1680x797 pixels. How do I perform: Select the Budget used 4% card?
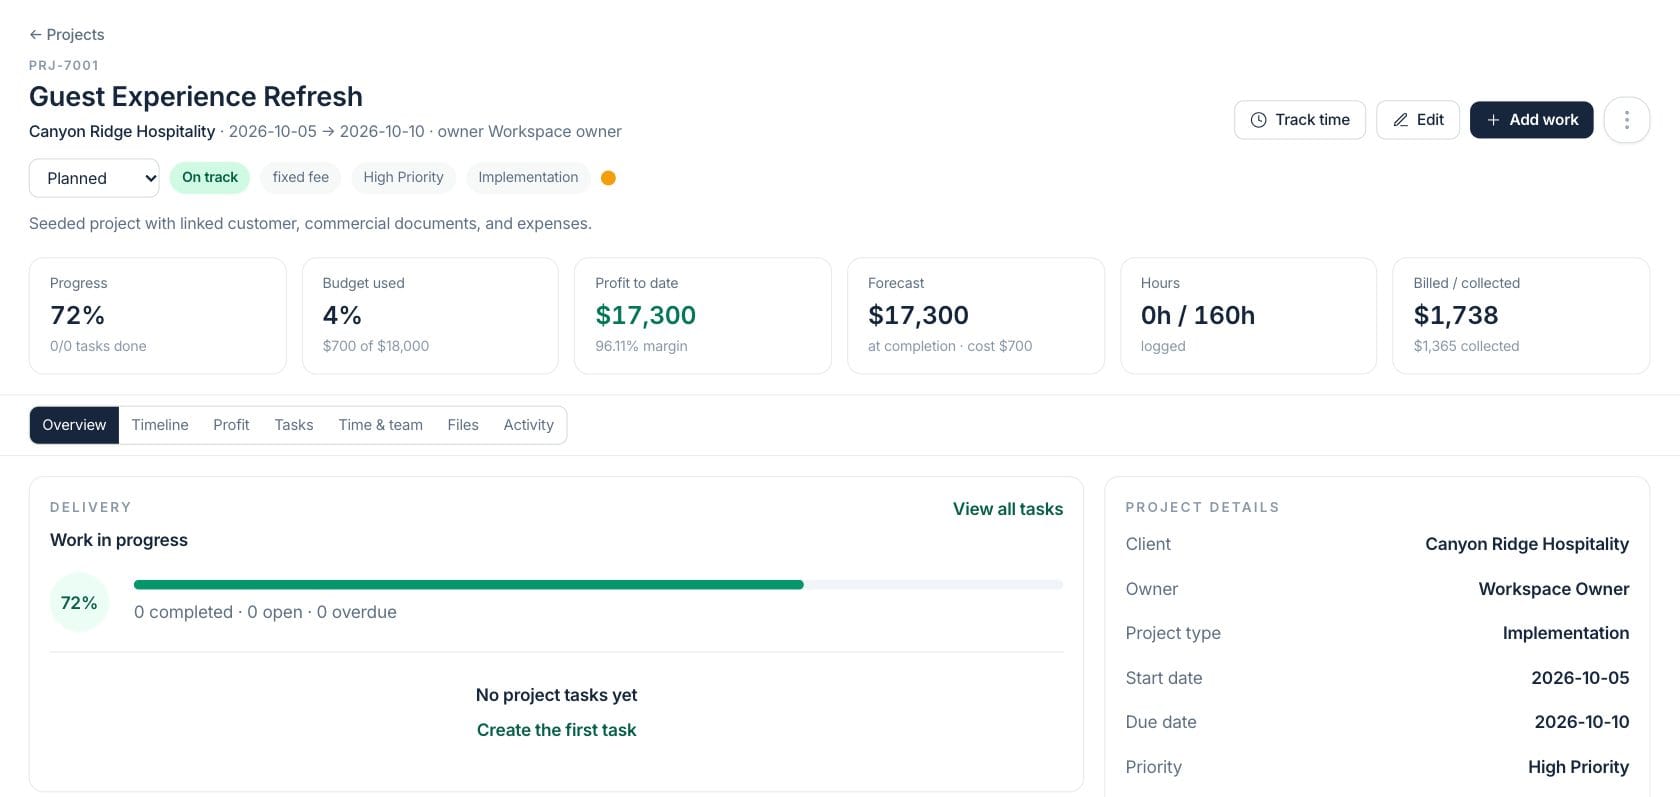(430, 316)
